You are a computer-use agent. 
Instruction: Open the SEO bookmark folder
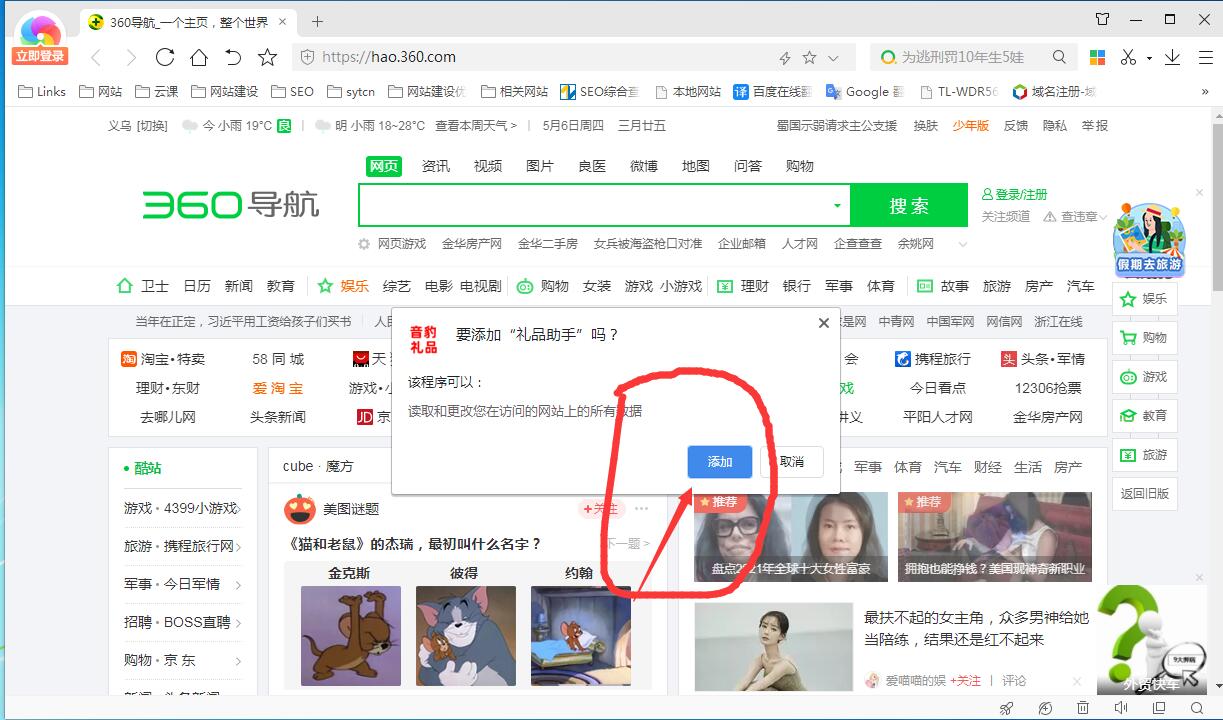pyautogui.click(x=292, y=91)
